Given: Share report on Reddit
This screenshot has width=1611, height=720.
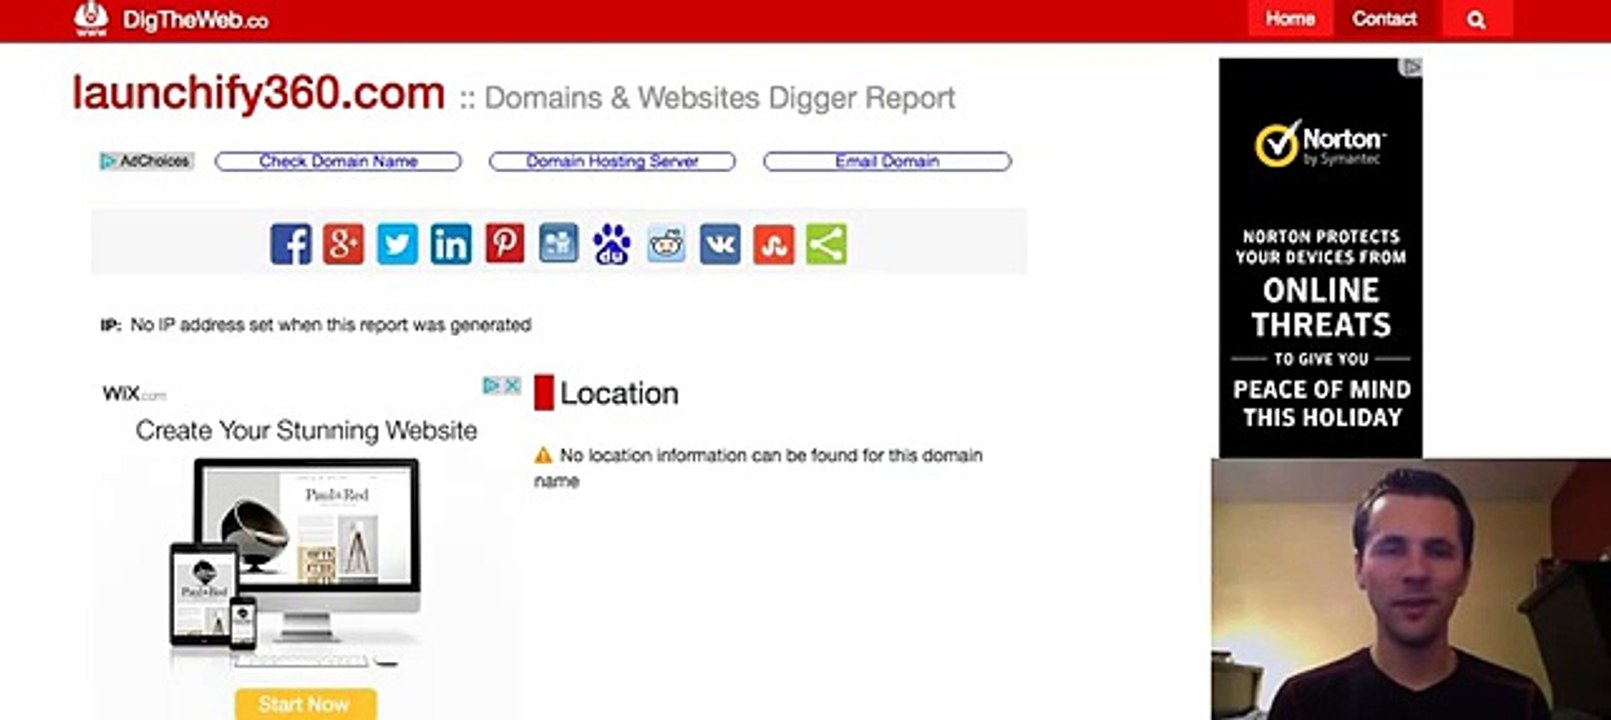Looking at the screenshot, I should pyautogui.click(x=666, y=244).
